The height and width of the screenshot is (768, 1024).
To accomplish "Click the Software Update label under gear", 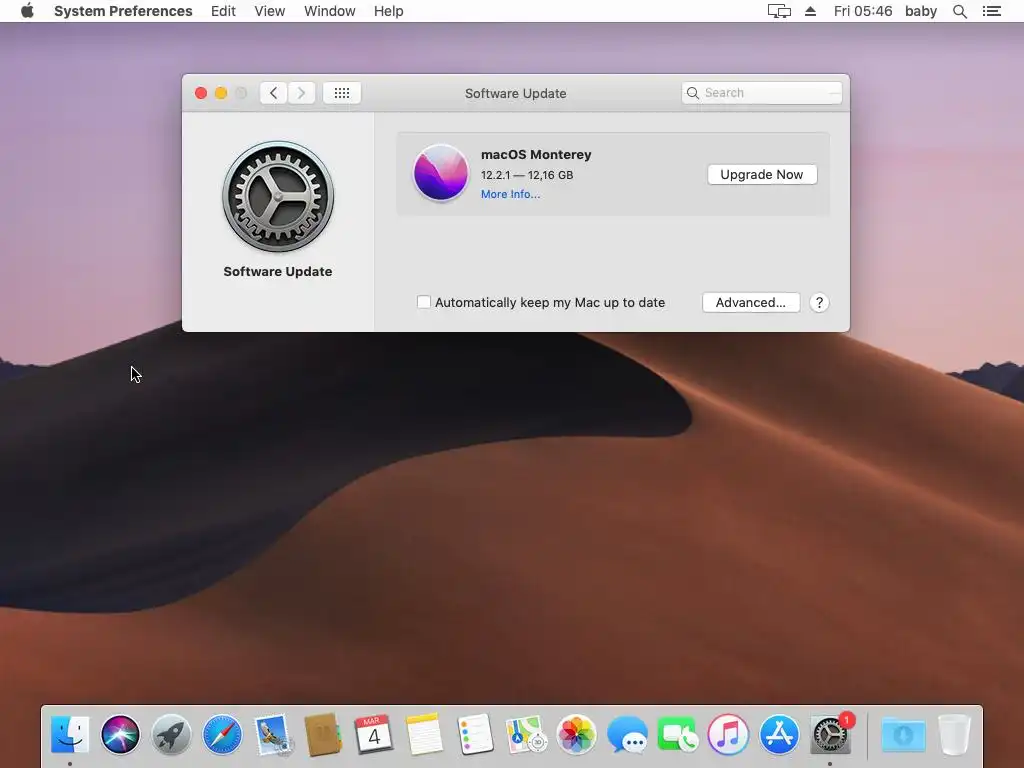I will (x=278, y=271).
